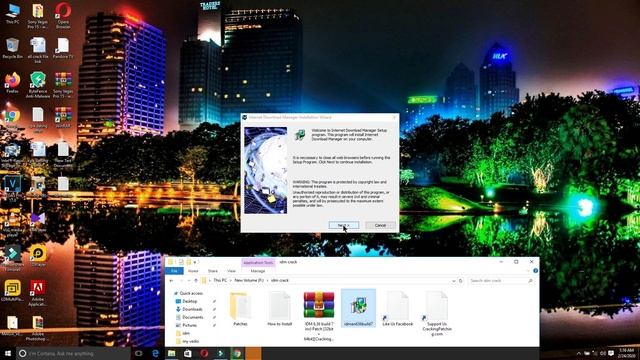Switch to the Share ribbon tab

(213, 271)
